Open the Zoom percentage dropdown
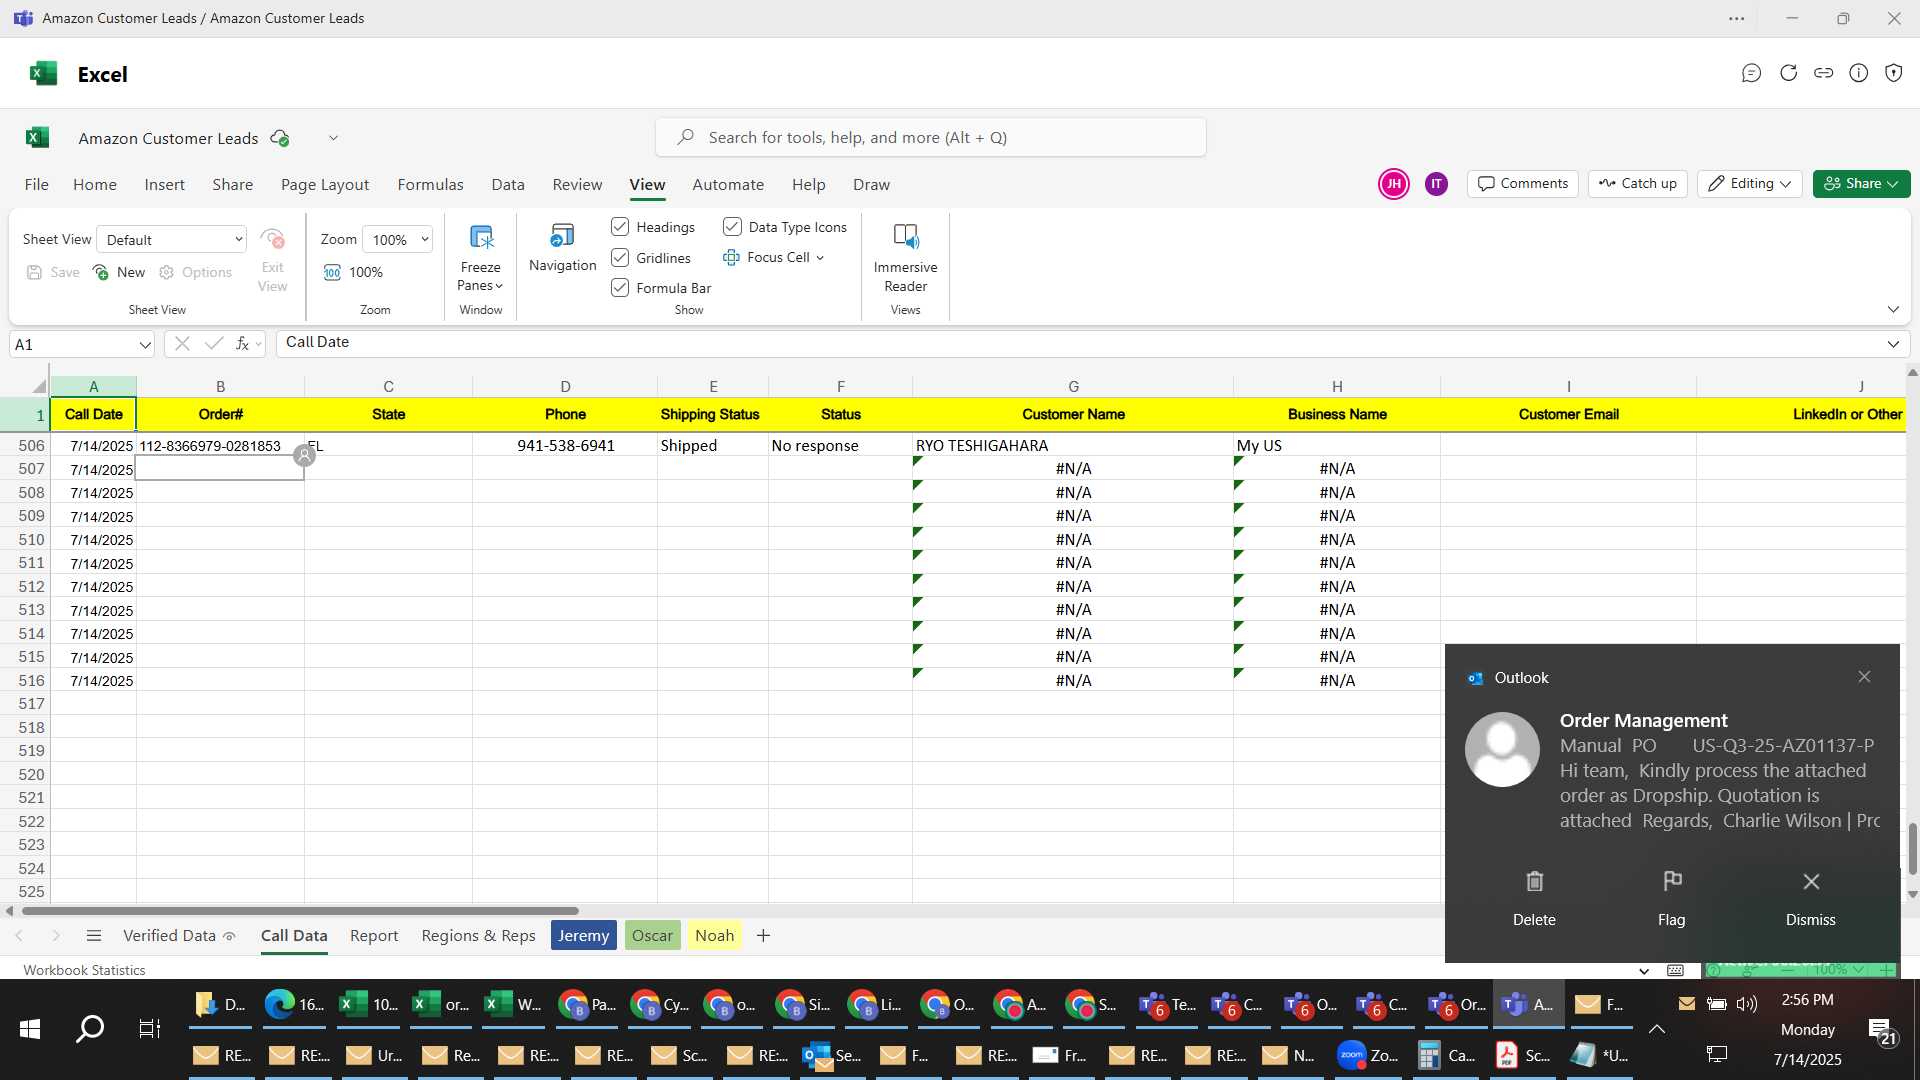 tap(398, 240)
